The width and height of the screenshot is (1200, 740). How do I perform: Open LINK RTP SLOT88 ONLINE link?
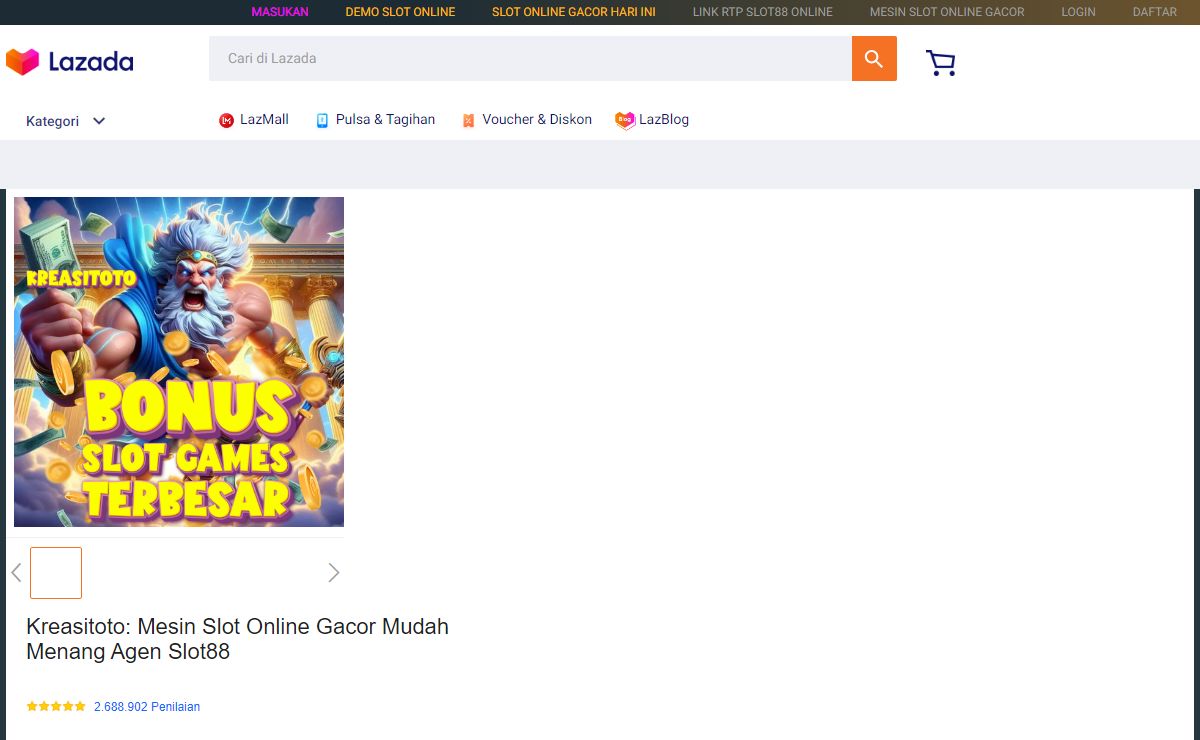[x=763, y=12]
